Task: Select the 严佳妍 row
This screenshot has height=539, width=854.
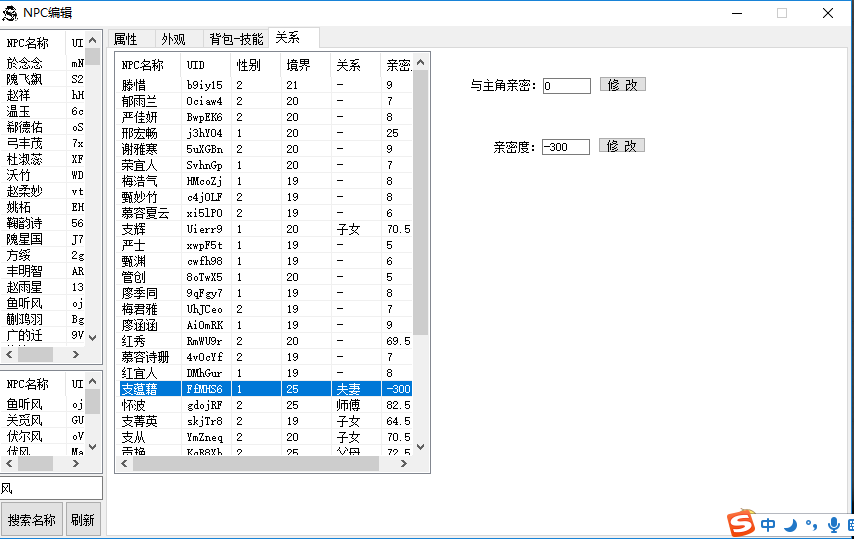Action: 266,117
